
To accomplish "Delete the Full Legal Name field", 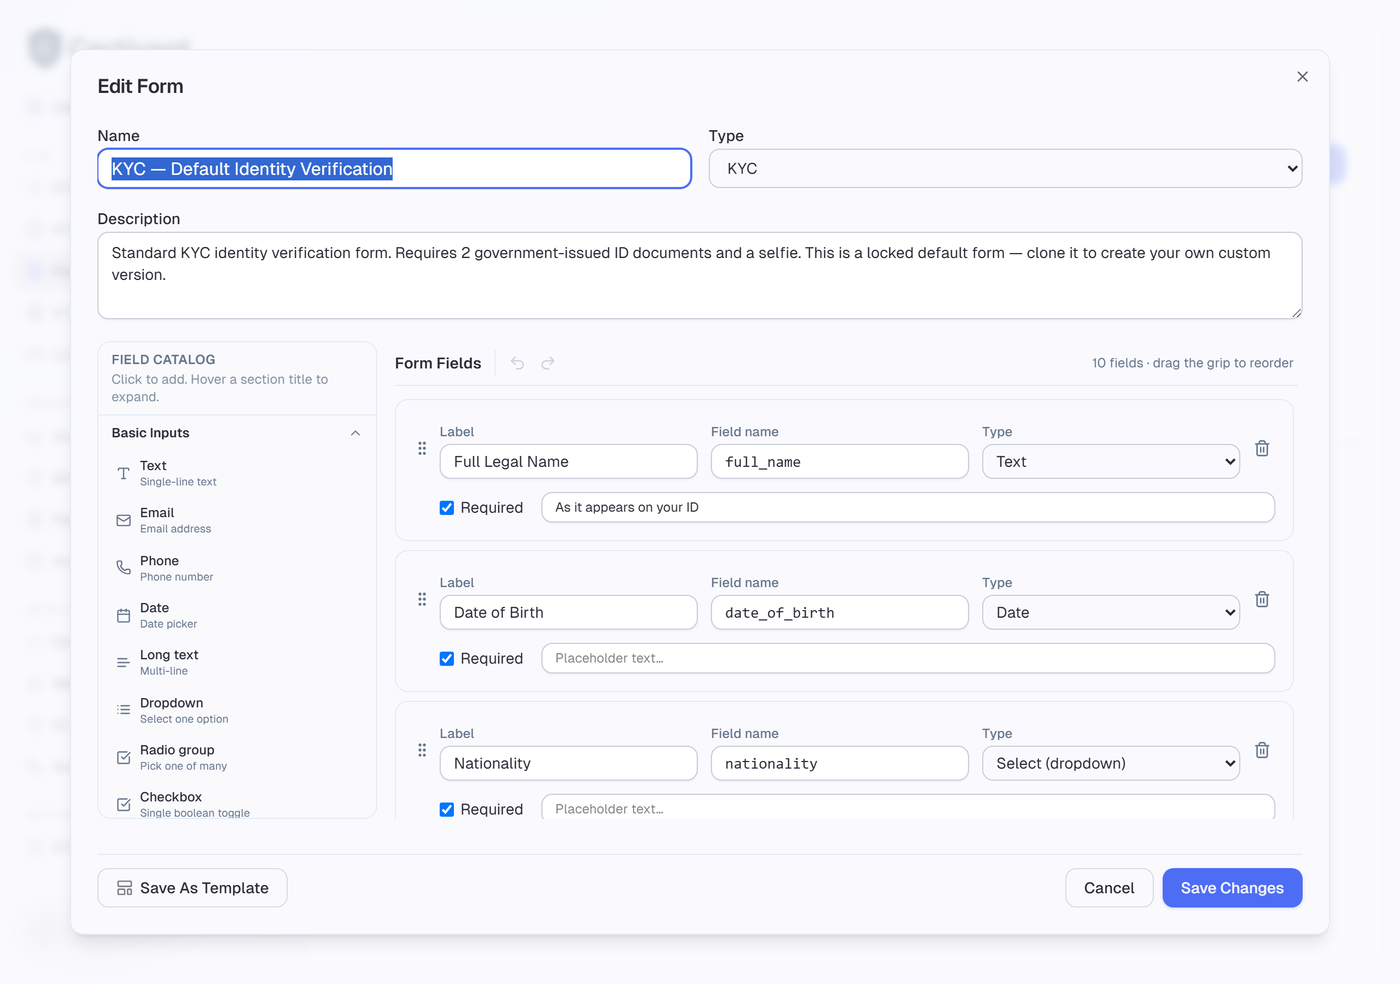I will pyautogui.click(x=1262, y=449).
